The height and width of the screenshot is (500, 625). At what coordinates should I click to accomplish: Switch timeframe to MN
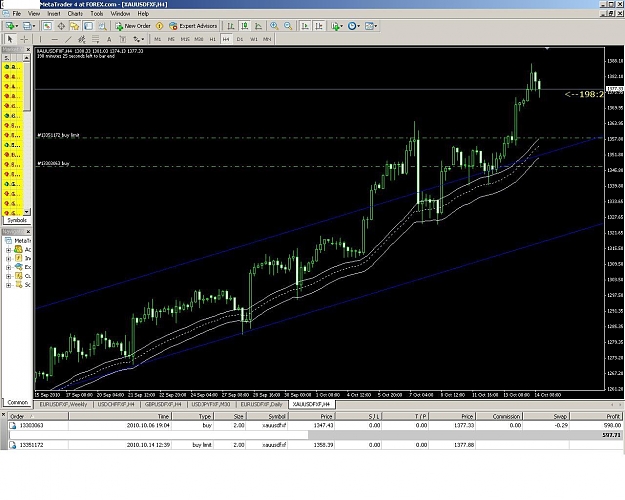[x=267, y=39]
